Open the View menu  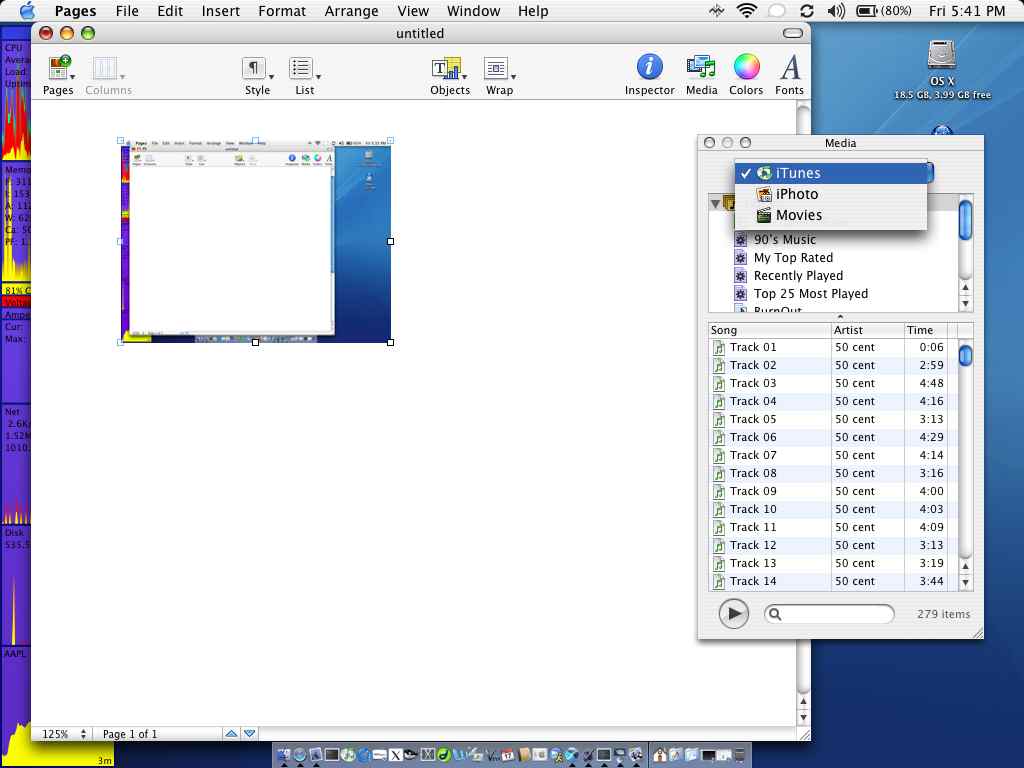point(413,11)
